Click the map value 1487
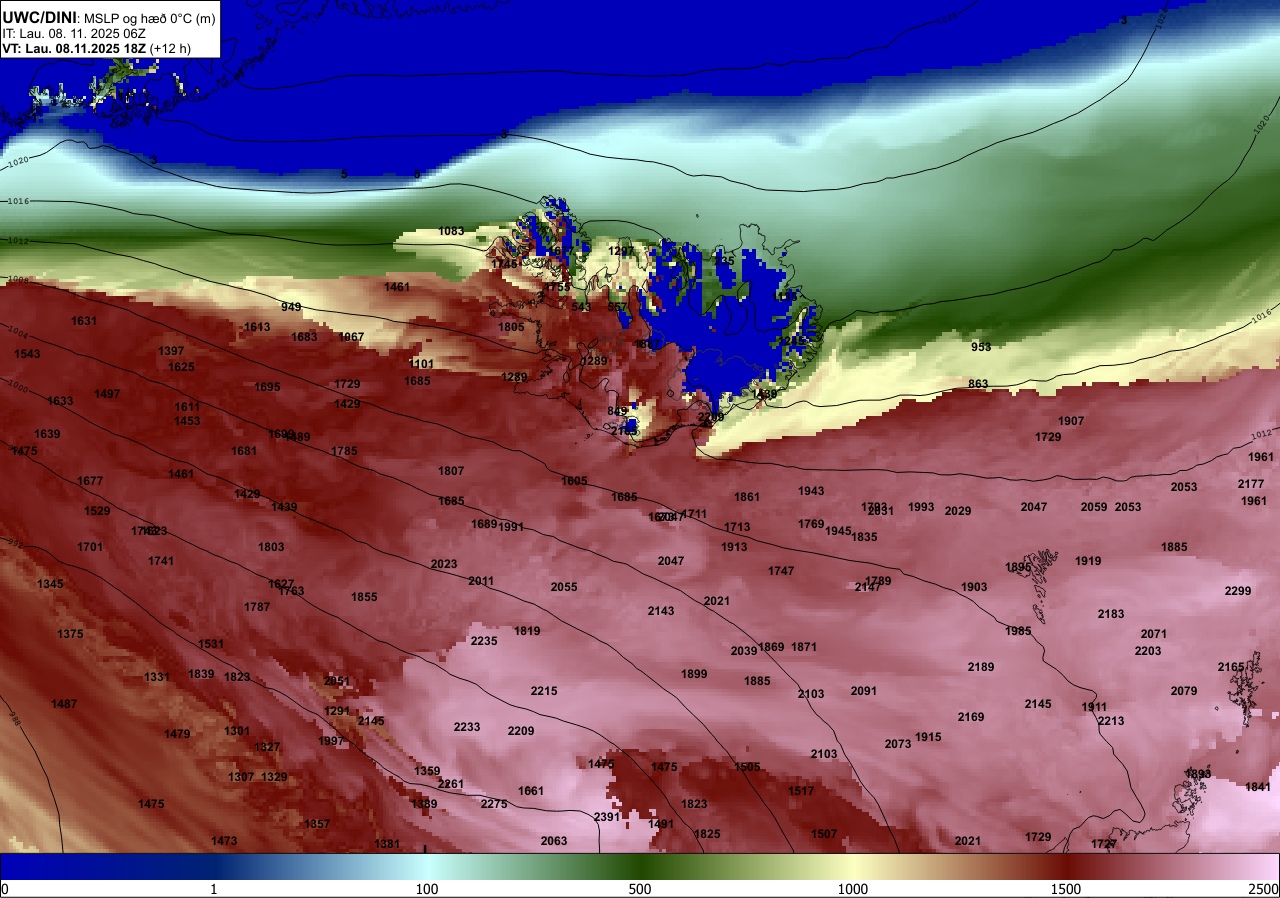The width and height of the screenshot is (1280, 898). pyautogui.click(x=64, y=704)
